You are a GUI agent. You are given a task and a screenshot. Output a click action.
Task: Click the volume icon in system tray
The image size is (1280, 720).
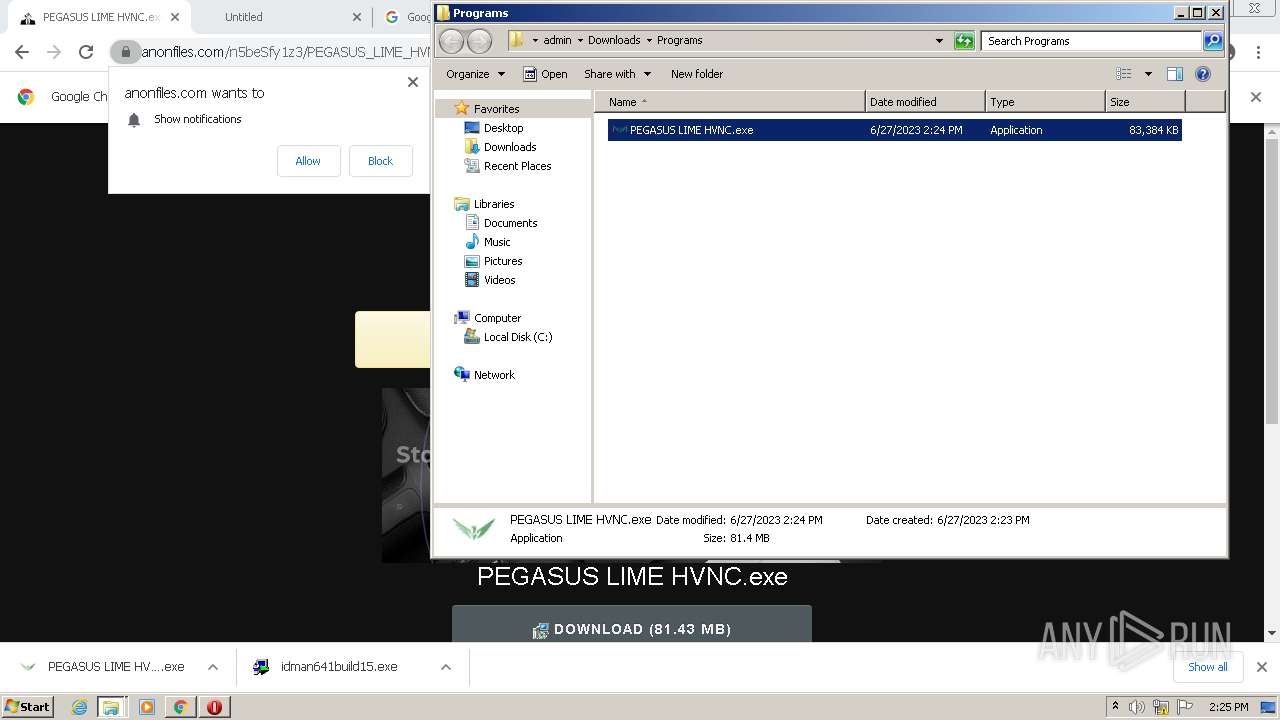1137,707
